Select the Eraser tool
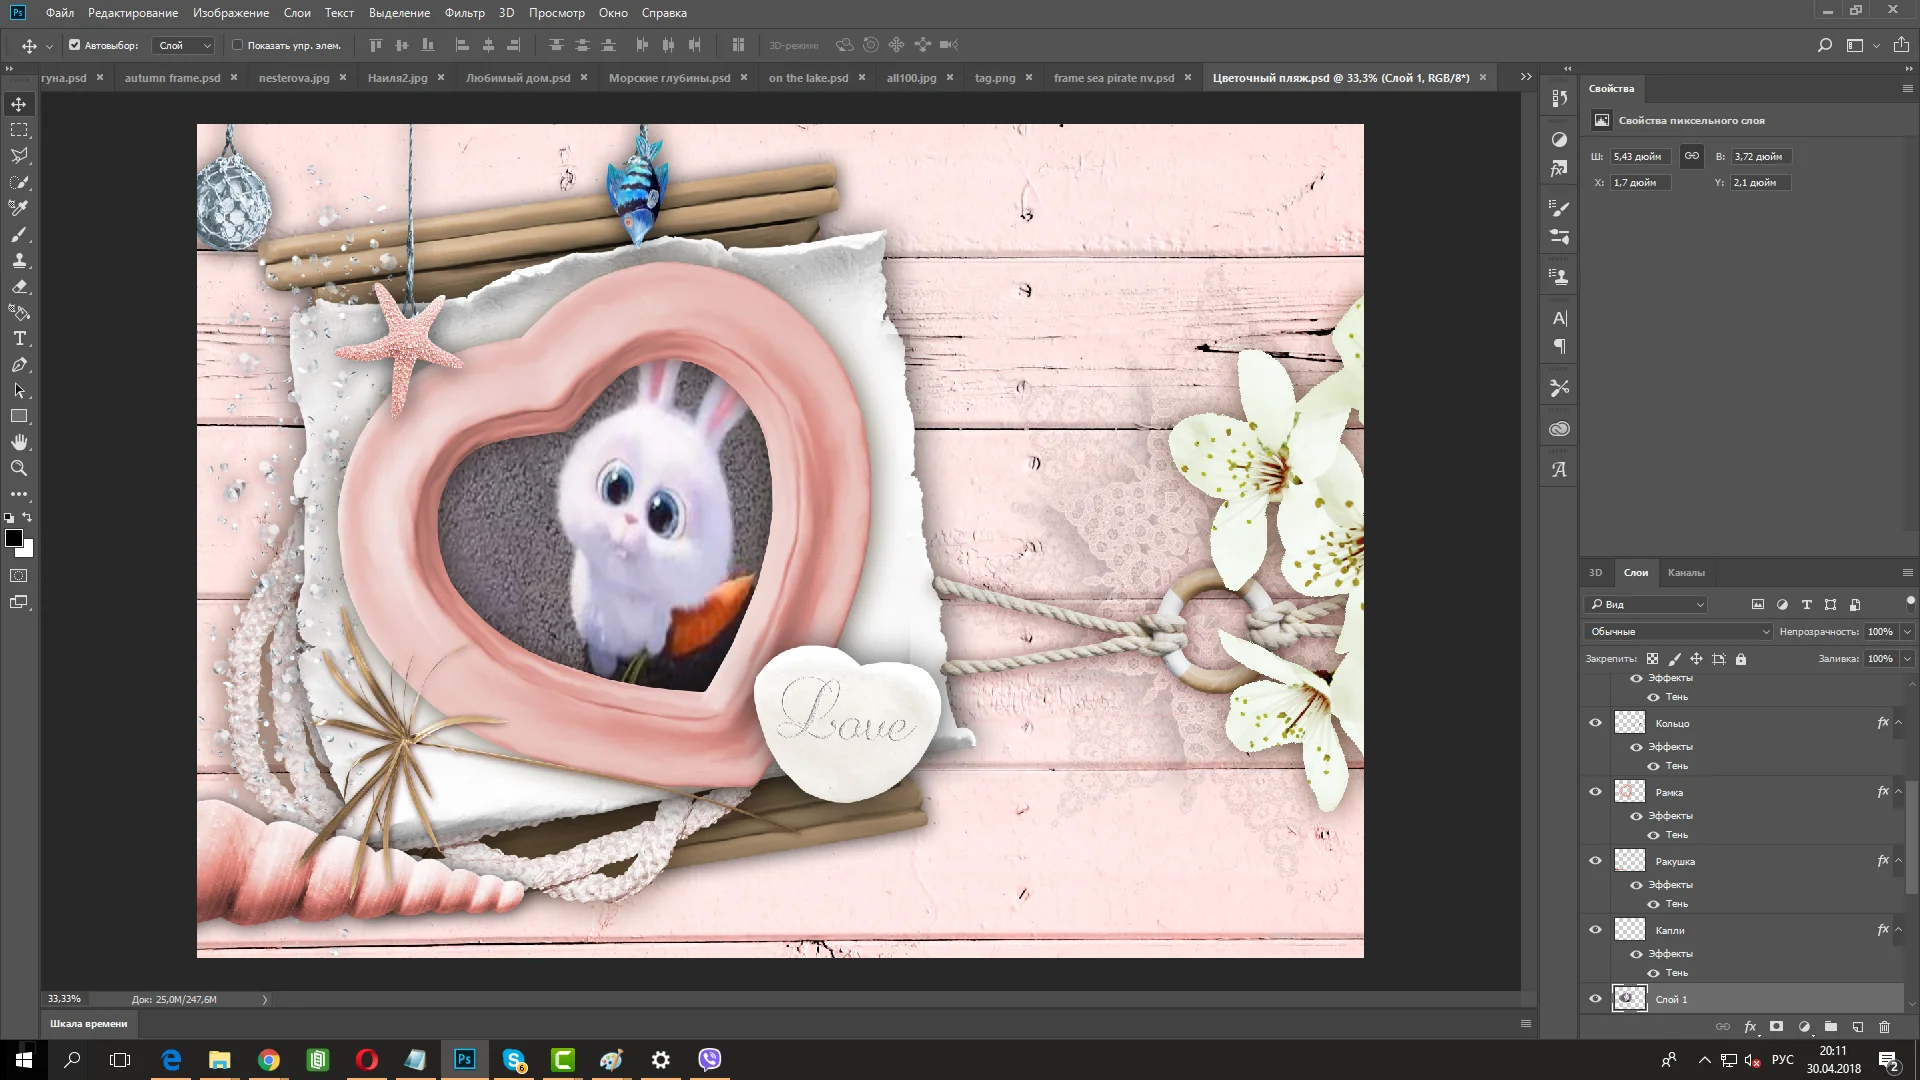Viewport: 1920px width, 1080px height. (19, 287)
